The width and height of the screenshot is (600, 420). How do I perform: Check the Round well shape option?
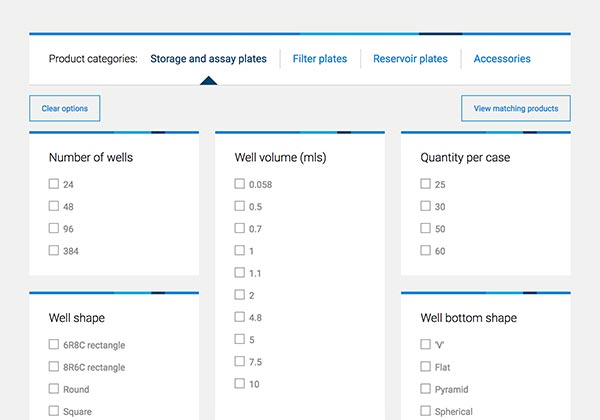[54, 389]
